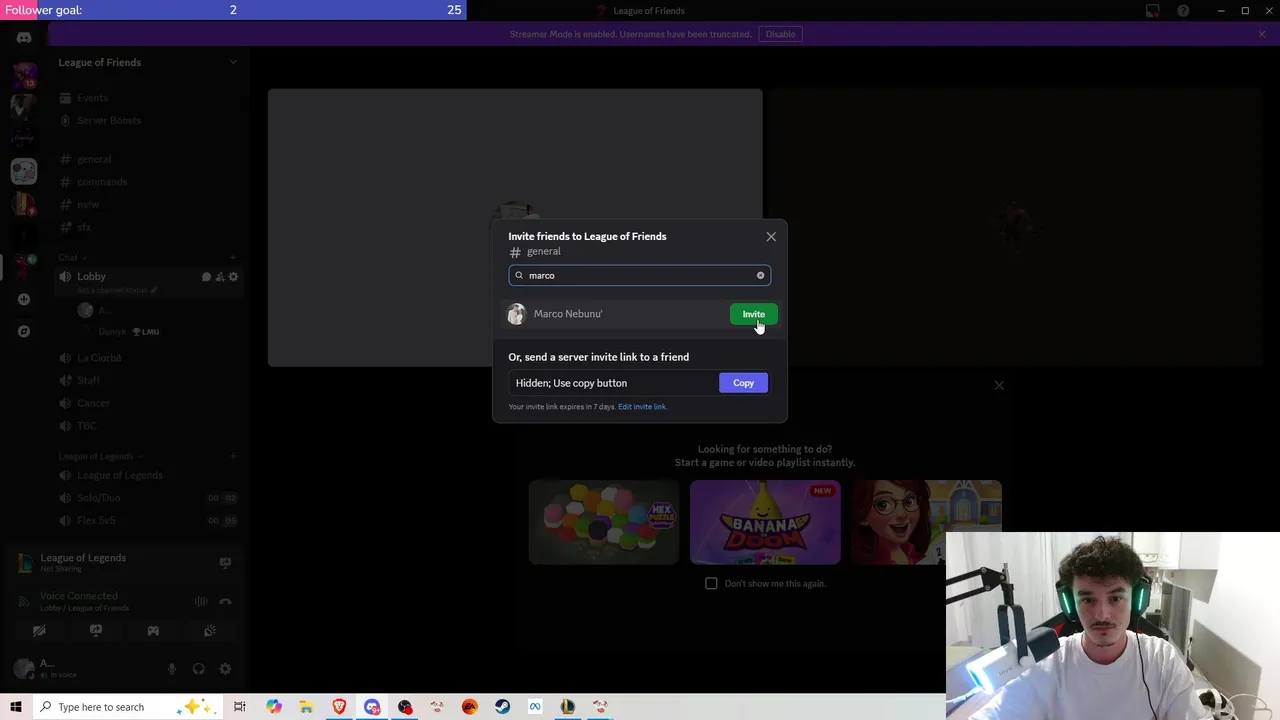Add a channel to League of Legends category
This screenshot has width=1280, height=720.
233,456
